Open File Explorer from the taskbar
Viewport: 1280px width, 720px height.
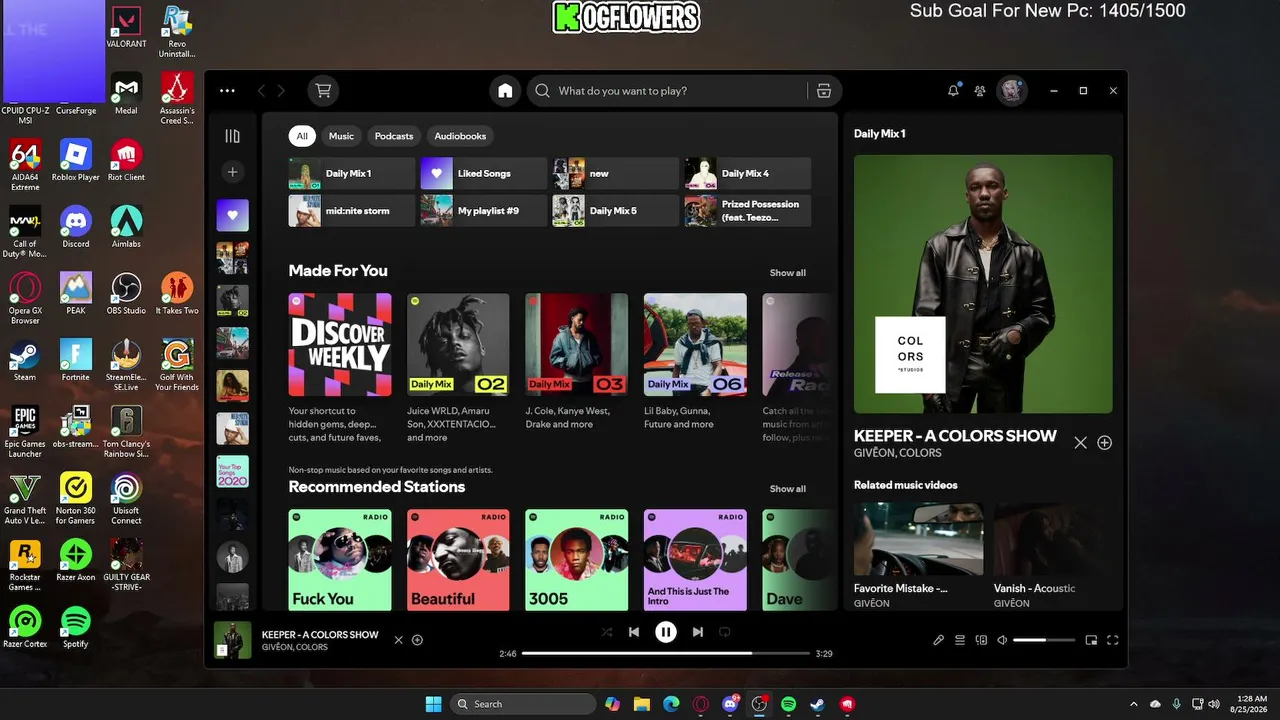[x=642, y=704]
